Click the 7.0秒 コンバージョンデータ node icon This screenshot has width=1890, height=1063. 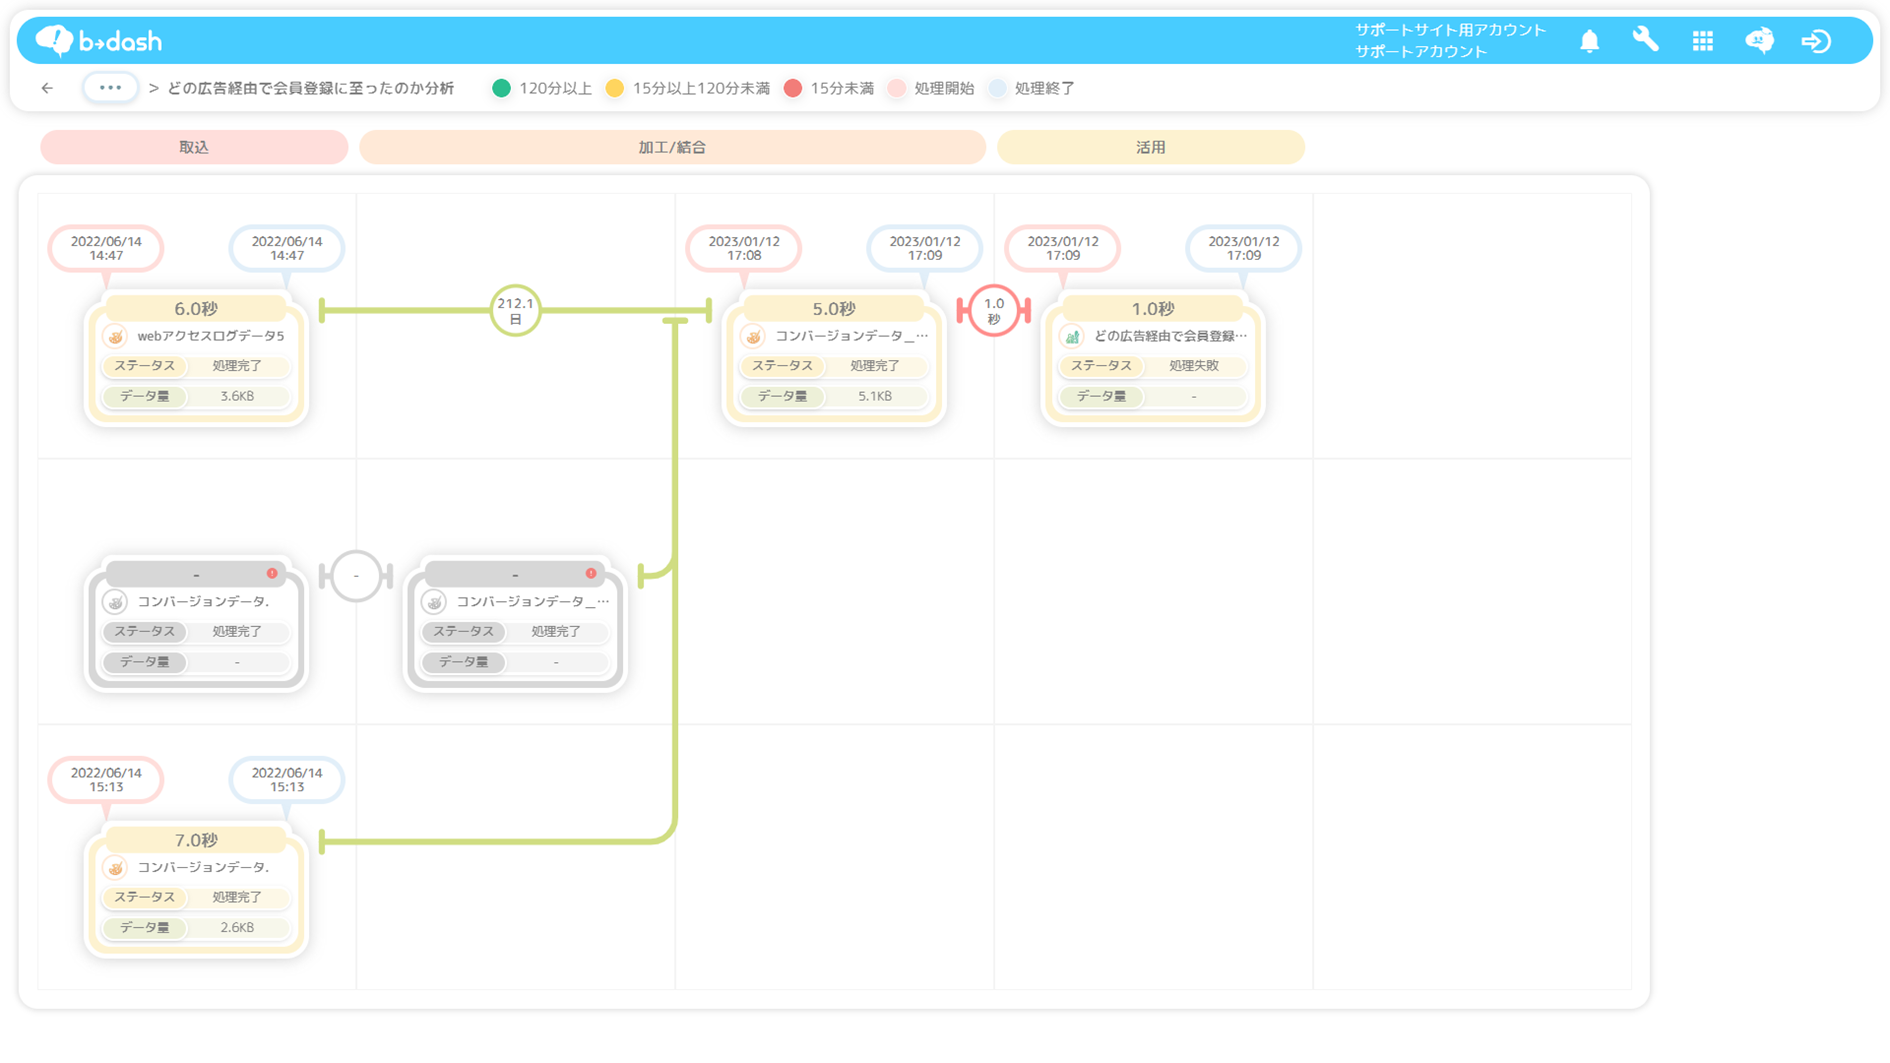pos(116,867)
